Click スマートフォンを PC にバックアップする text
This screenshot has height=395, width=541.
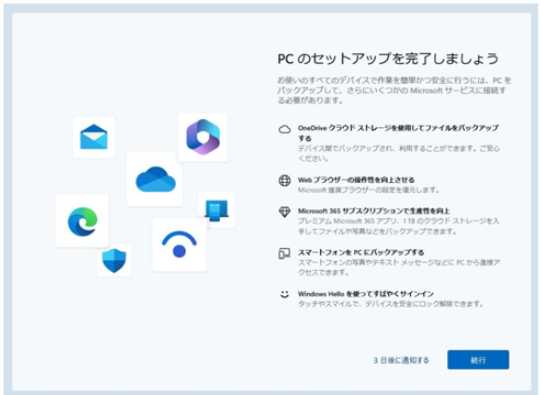(x=361, y=252)
